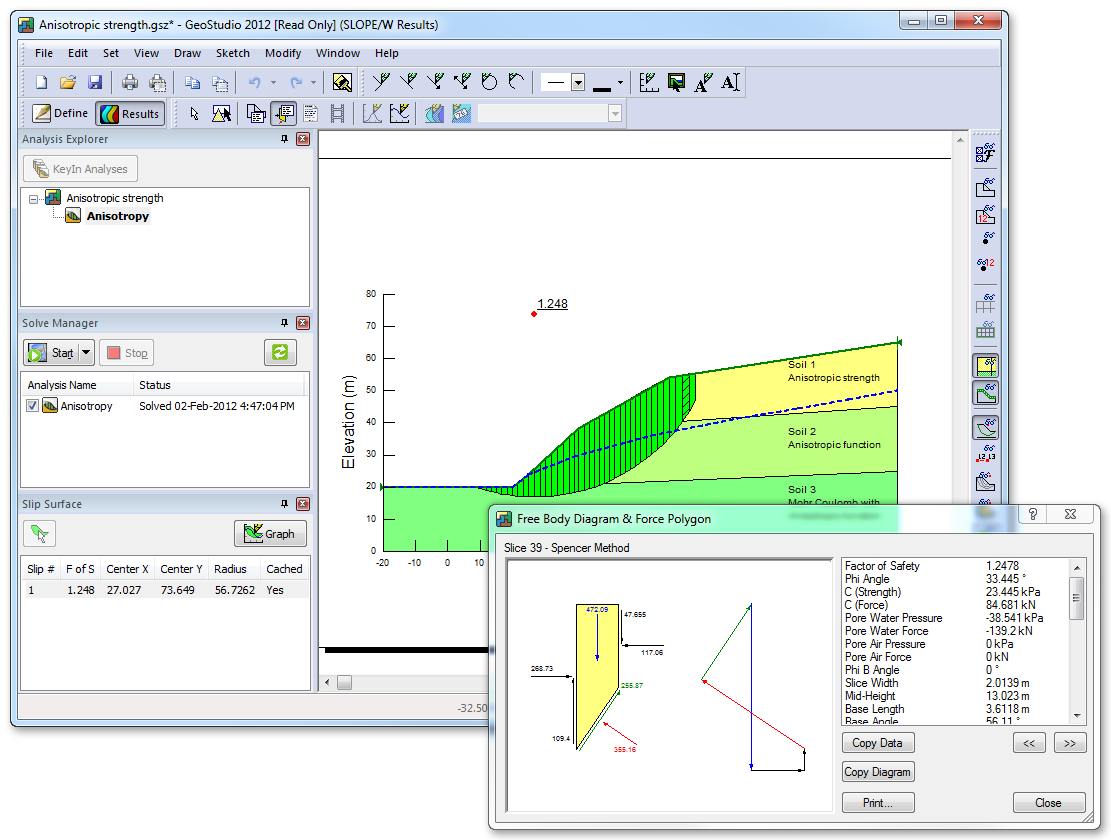Click the Open file folder icon
Screen dimensions: 1111x840
click(x=68, y=82)
